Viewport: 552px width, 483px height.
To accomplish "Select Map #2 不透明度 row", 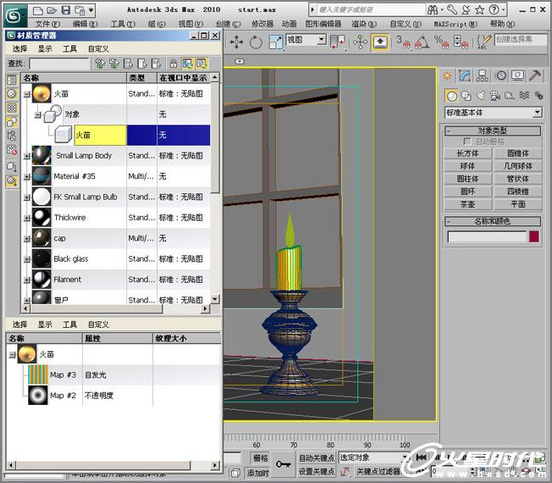I will (x=114, y=396).
